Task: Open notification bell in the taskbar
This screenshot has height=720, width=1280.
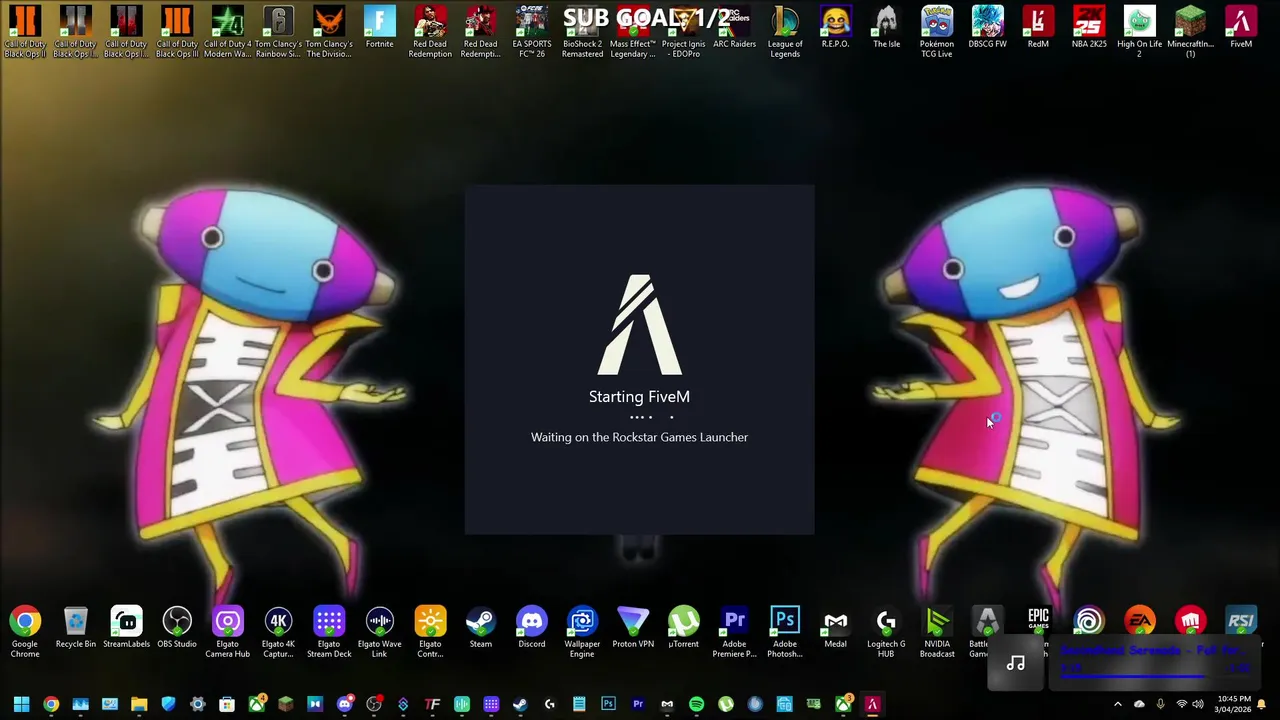Action: 1262,704
